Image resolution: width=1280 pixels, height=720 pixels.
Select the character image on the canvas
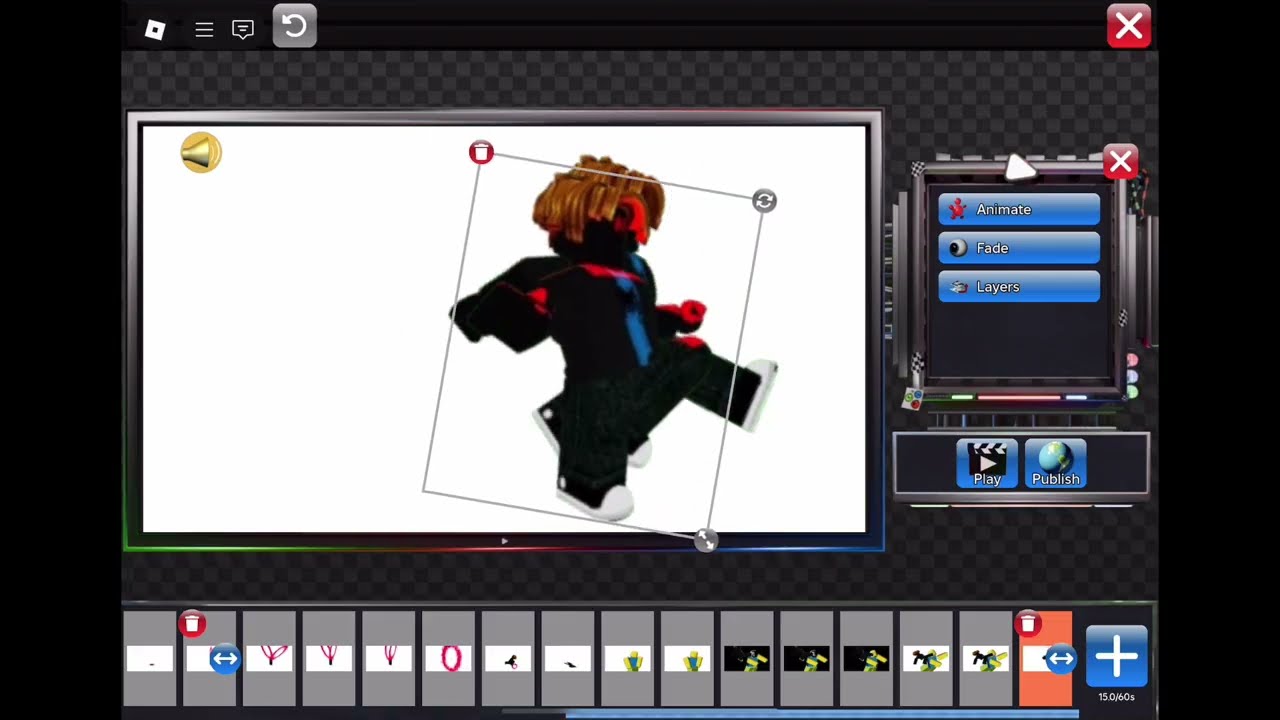pos(610,340)
